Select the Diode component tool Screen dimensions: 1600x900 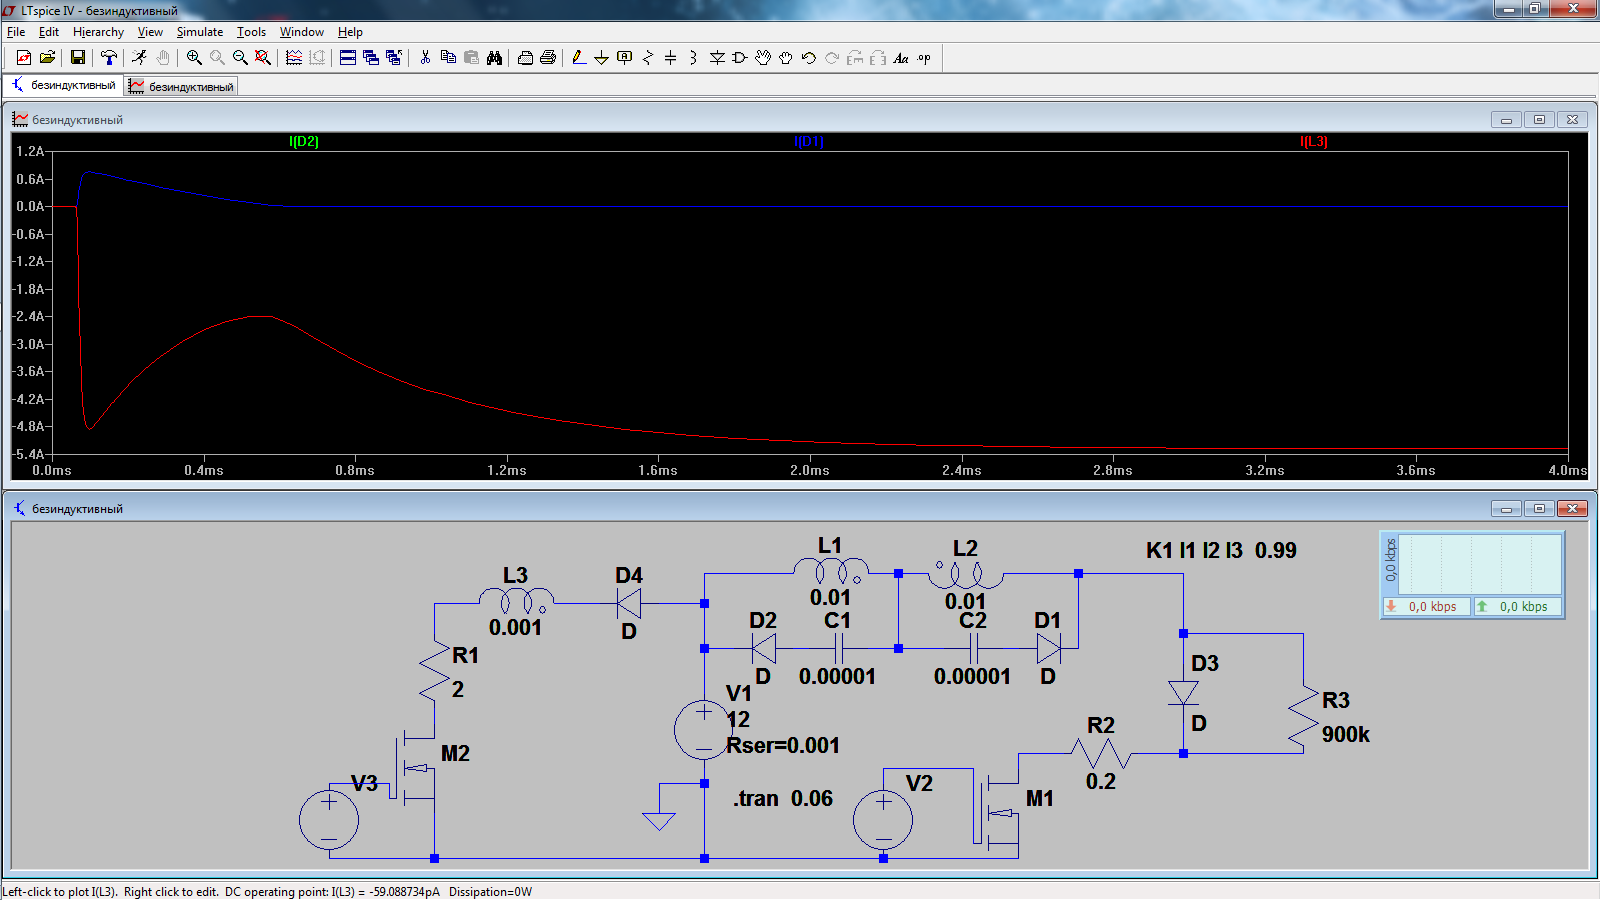(x=717, y=58)
